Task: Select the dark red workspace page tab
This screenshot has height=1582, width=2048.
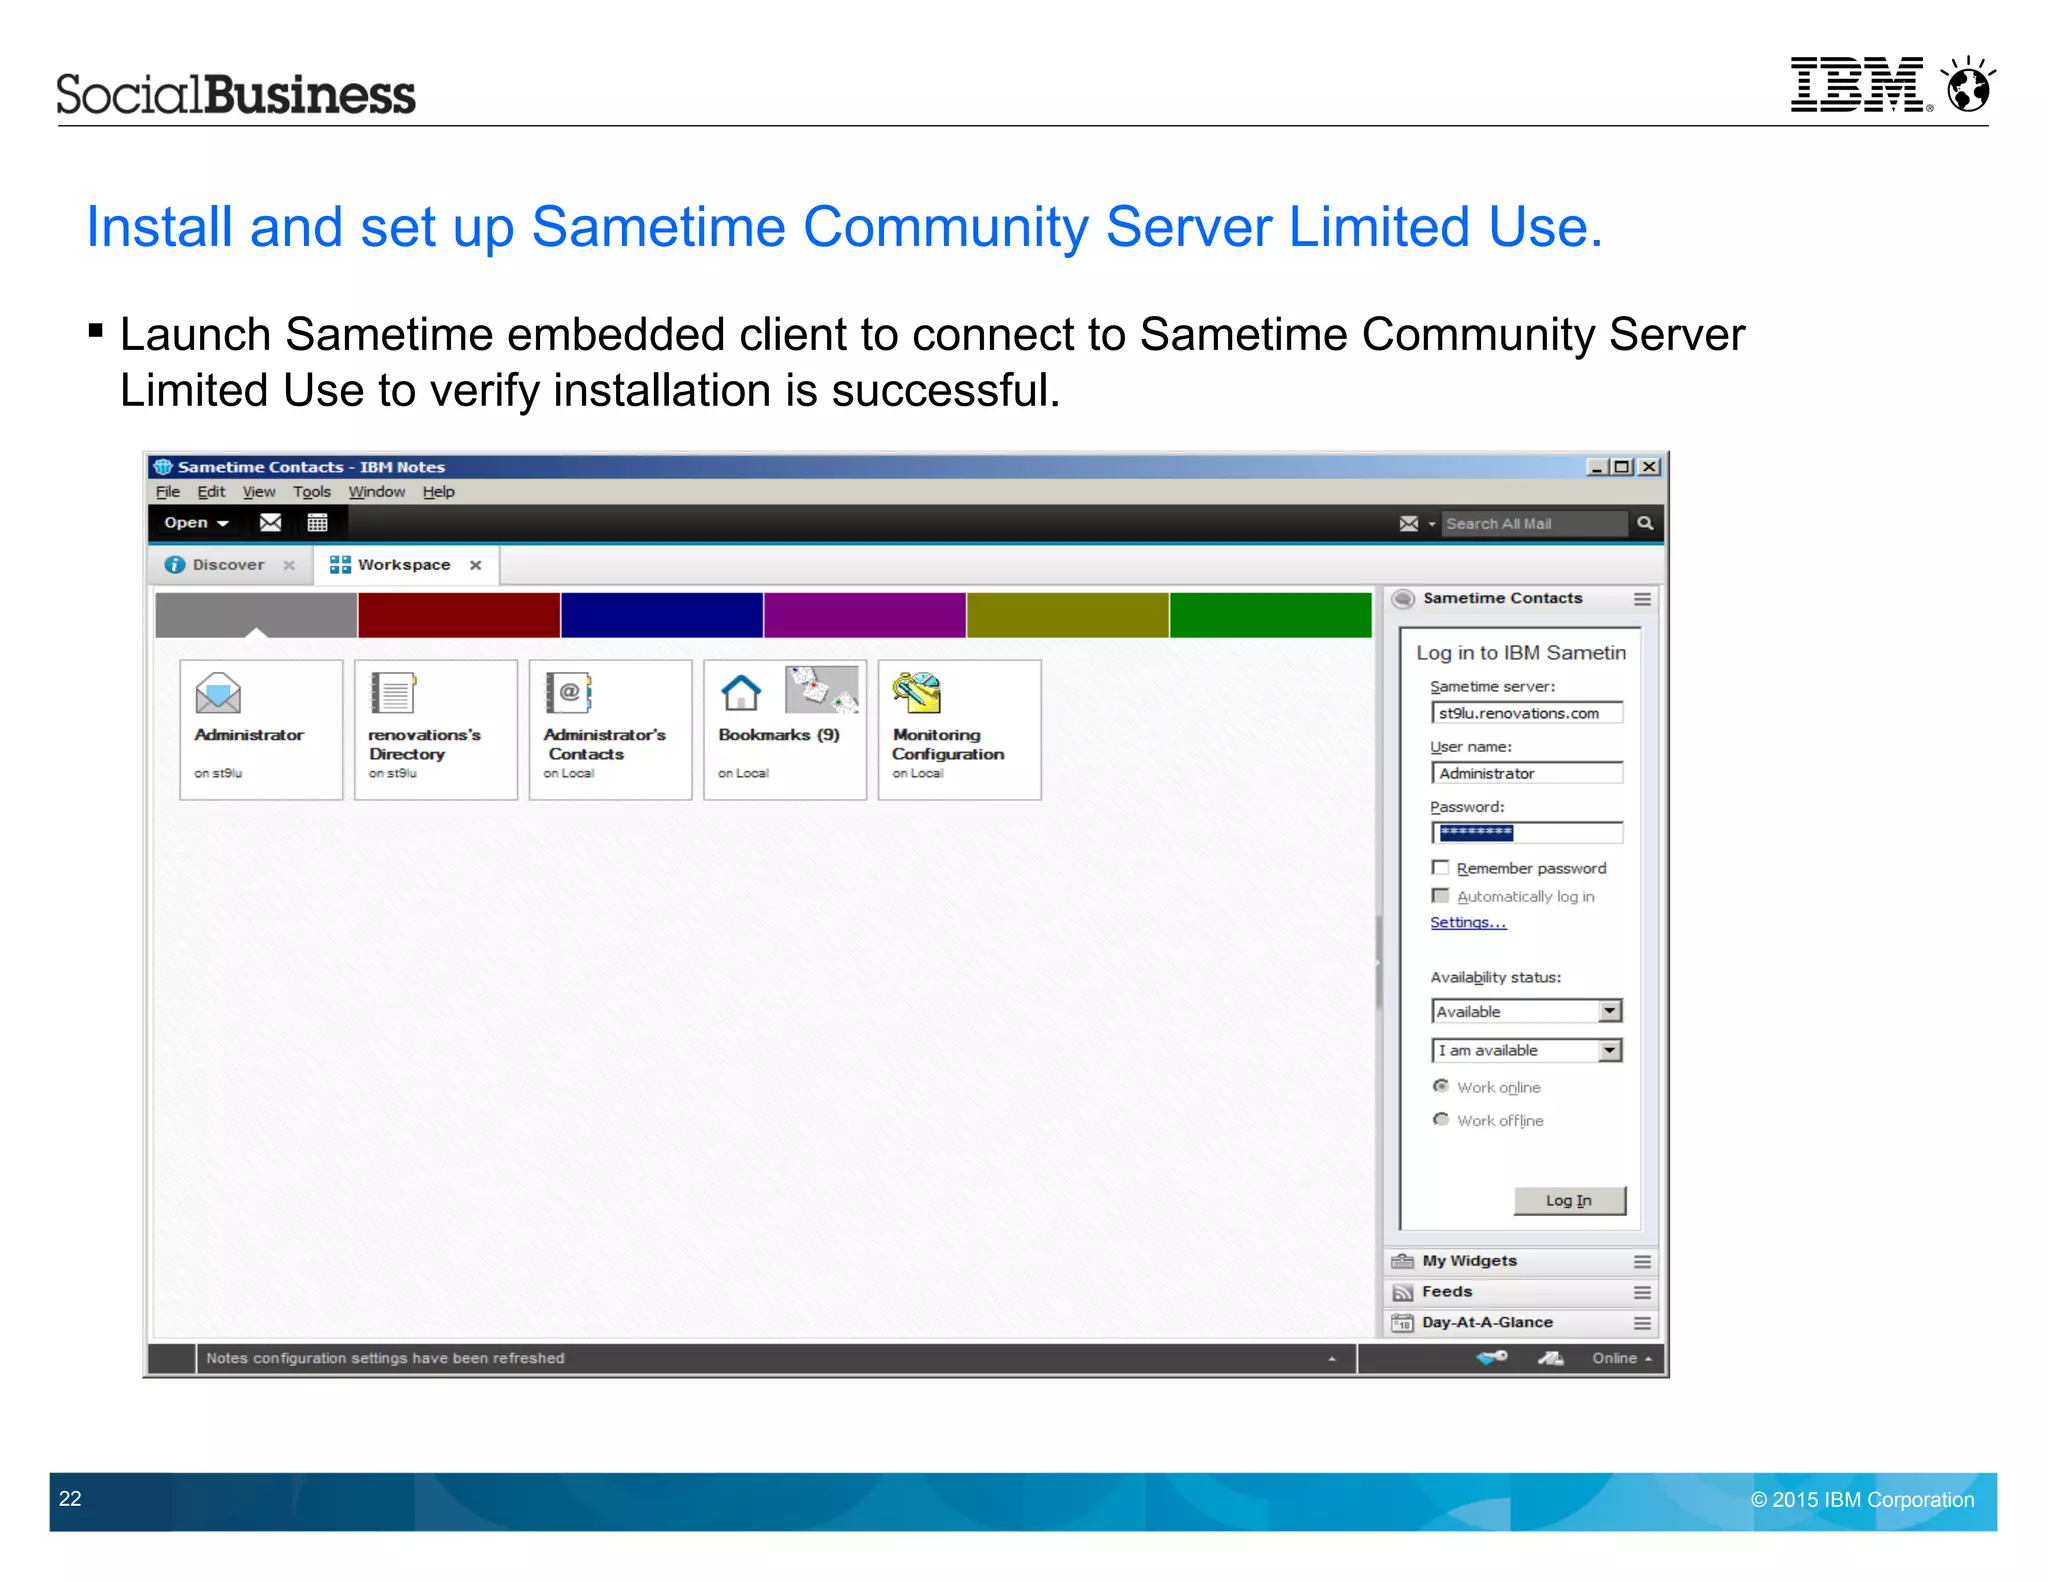Action: (459, 614)
